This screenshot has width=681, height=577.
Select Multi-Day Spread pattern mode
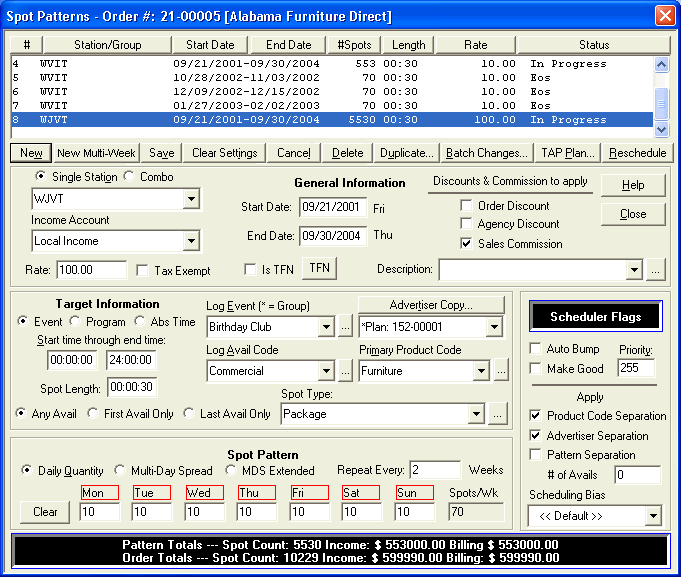click(119, 470)
